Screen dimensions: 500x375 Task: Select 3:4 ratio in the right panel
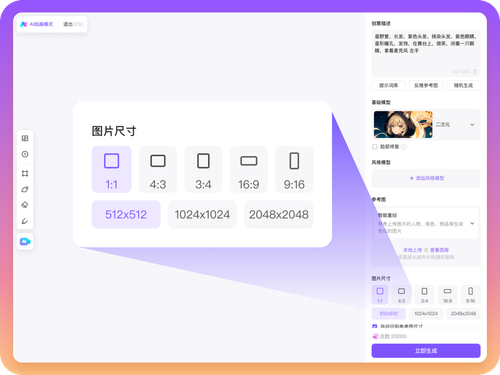pos(424,295)
